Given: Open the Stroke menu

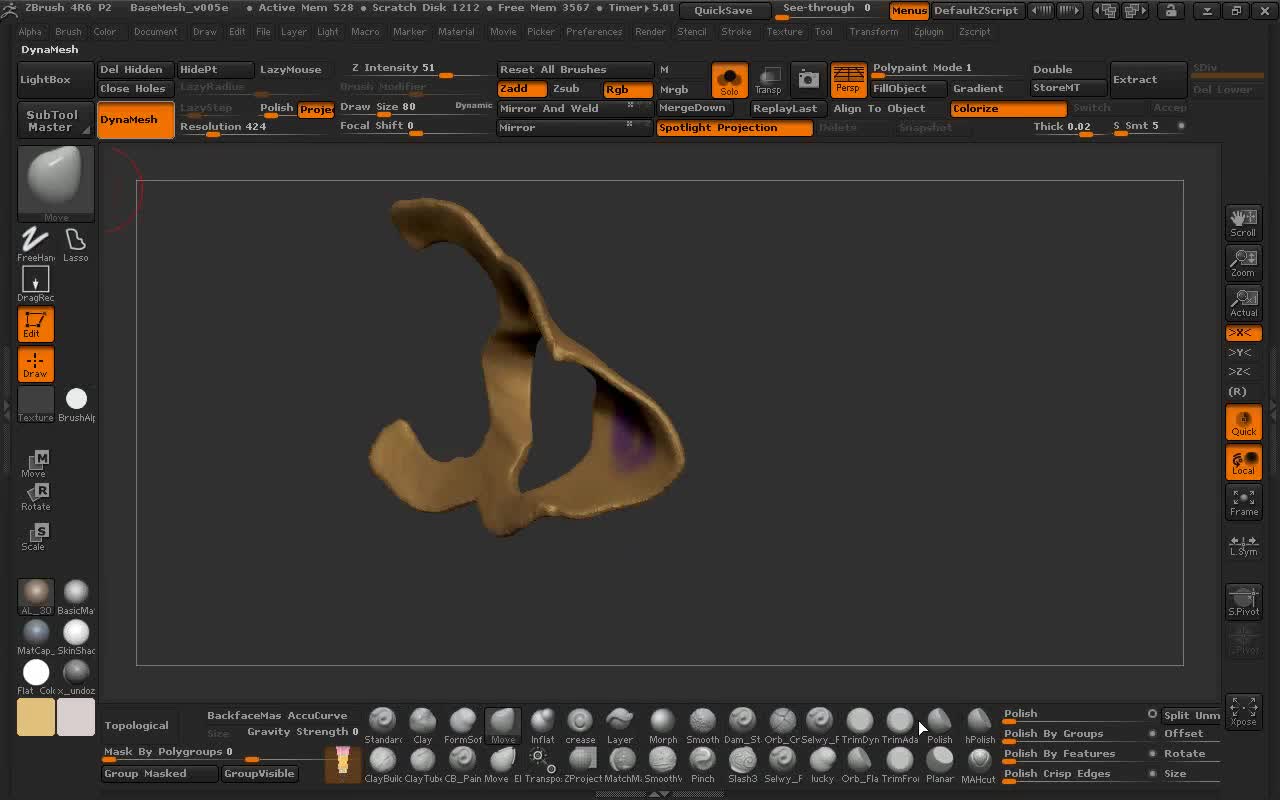Looking at the screenshot, I should point(736,32).
